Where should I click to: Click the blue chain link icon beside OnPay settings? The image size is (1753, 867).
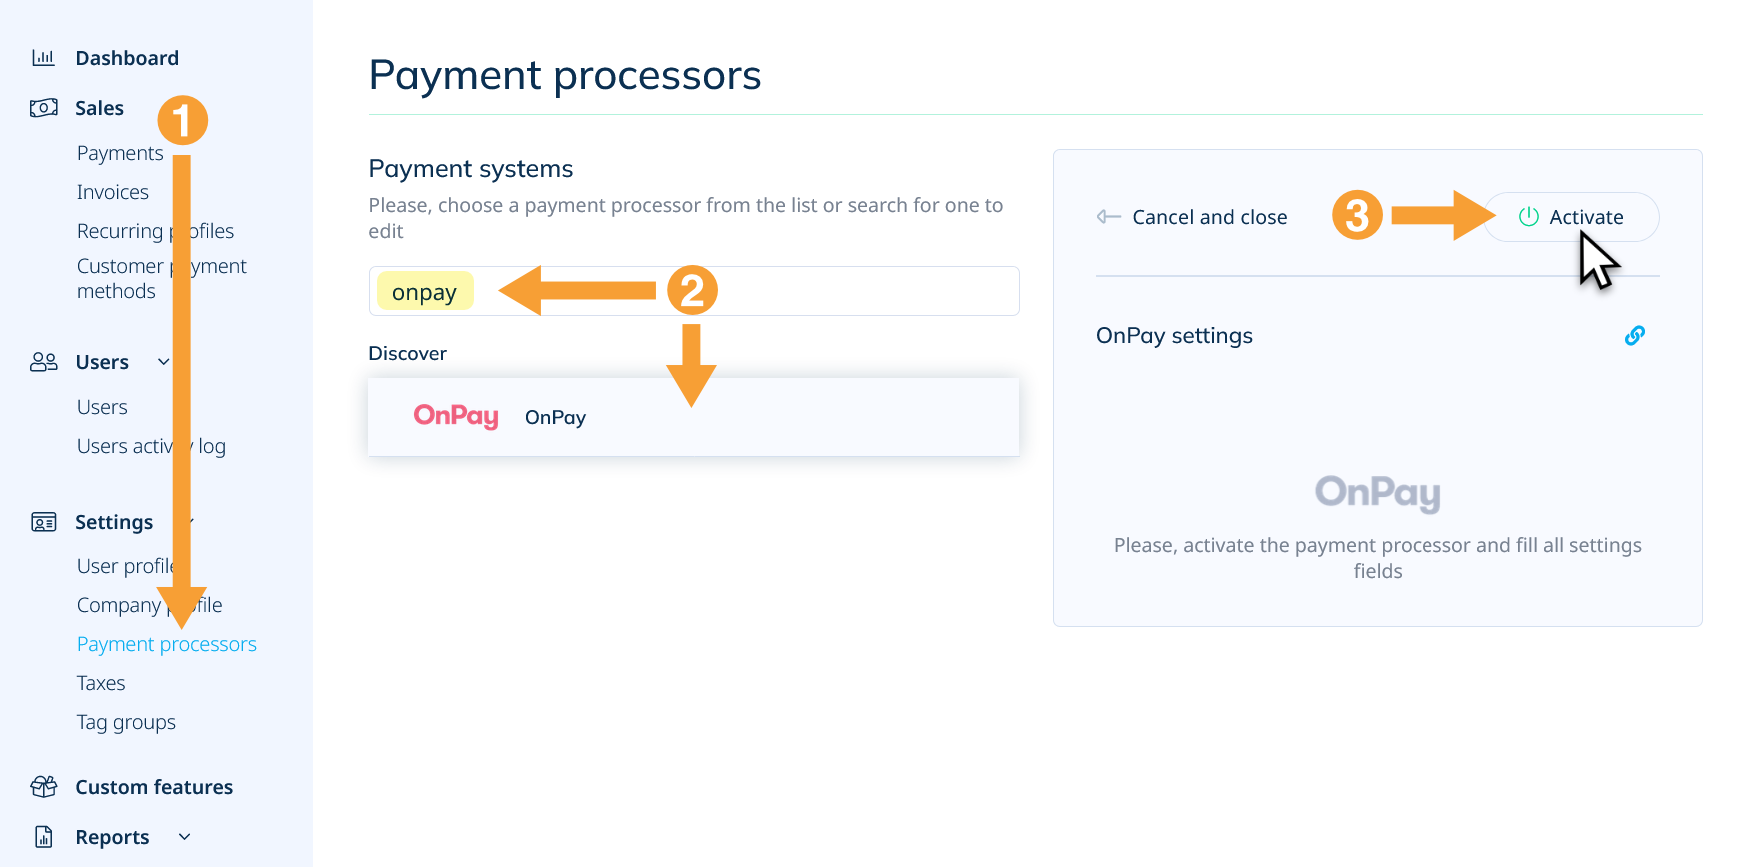pyautogui.click(x=1635, y=335)
